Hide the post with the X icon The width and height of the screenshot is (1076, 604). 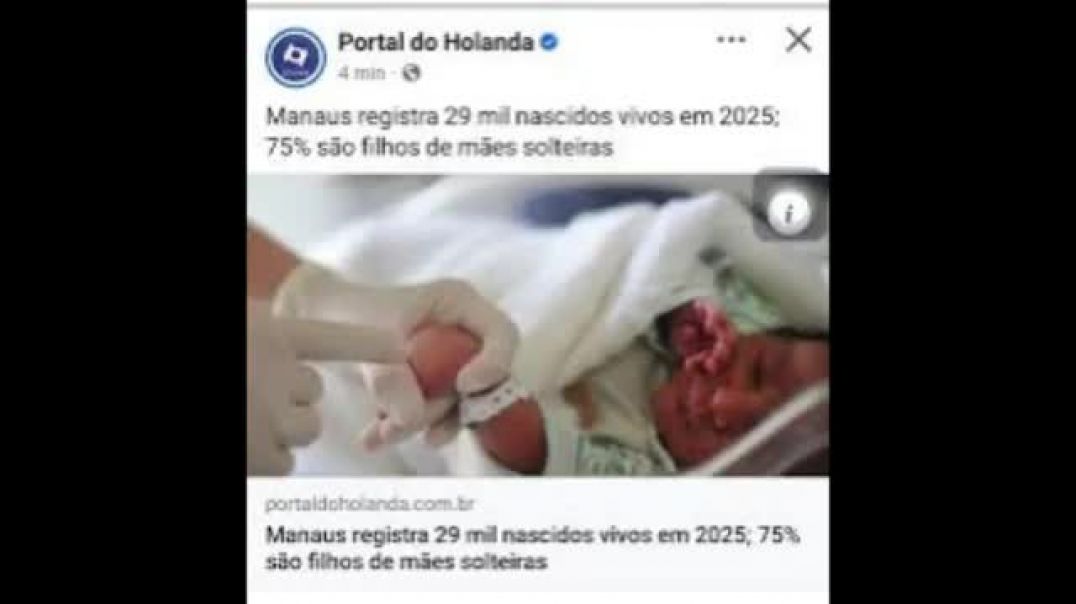pyautogui.click(x=798, y=40)
